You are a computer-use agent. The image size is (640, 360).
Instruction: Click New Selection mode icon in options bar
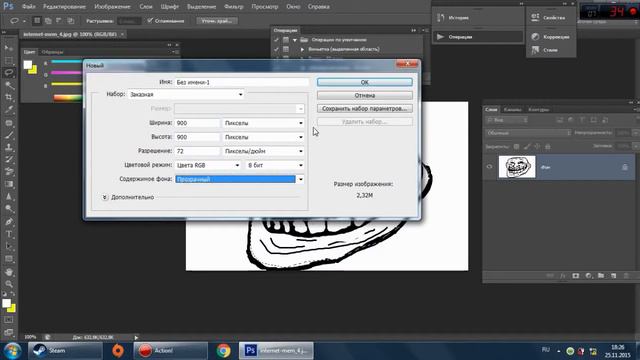click(x=37, y=20)
